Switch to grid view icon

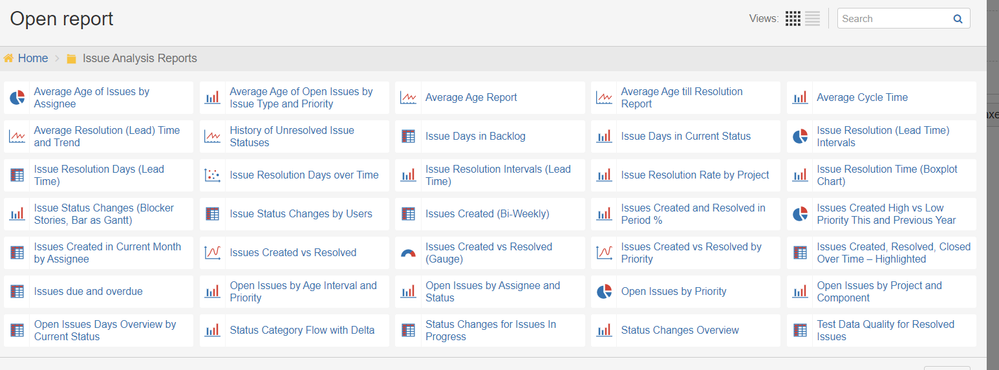coord(793,18)
